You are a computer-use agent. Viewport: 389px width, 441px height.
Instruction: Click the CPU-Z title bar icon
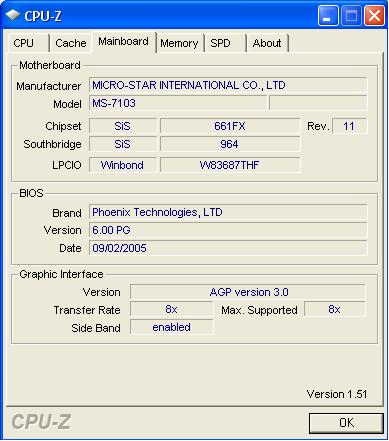[x=13, y=15]
